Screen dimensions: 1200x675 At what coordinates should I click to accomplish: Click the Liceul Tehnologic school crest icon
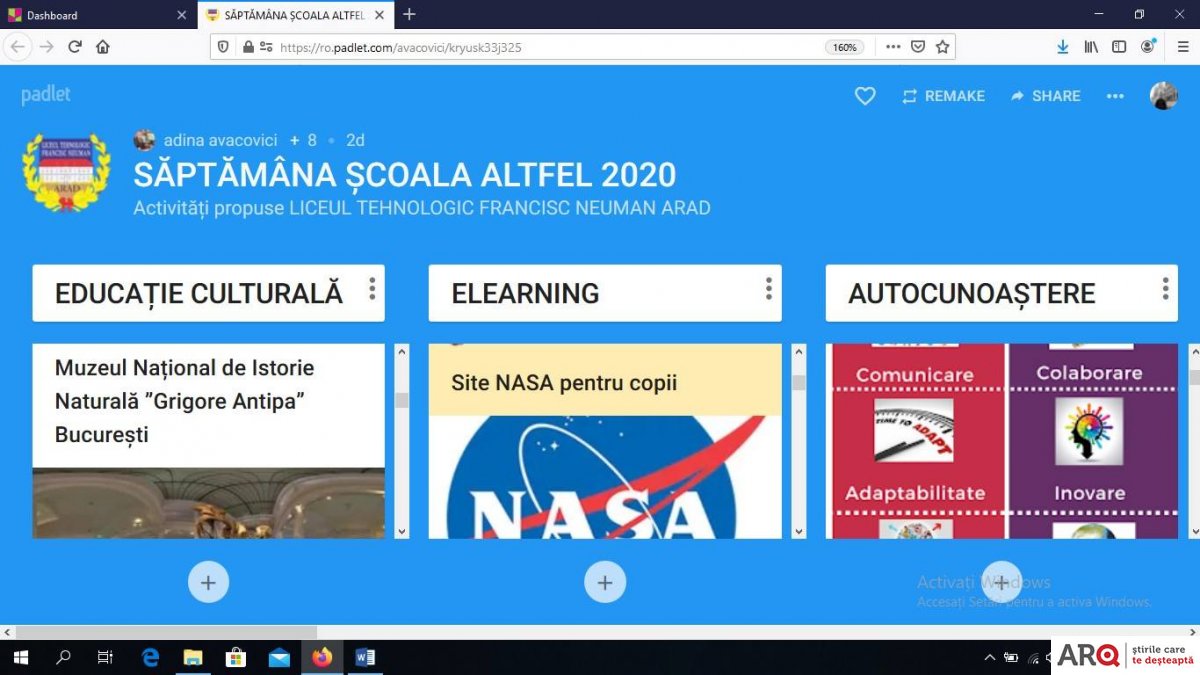point(66,171)
